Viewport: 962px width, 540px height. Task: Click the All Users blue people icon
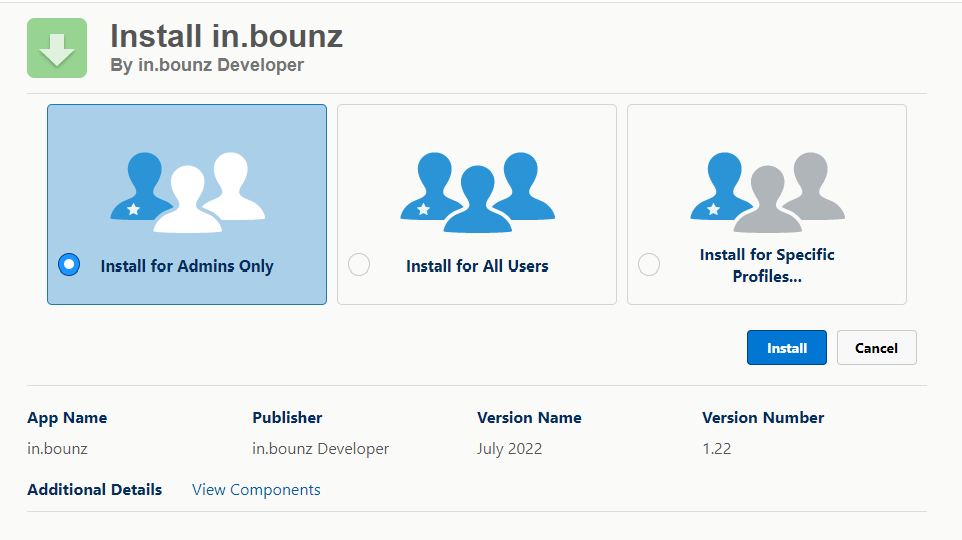[477, 192]
